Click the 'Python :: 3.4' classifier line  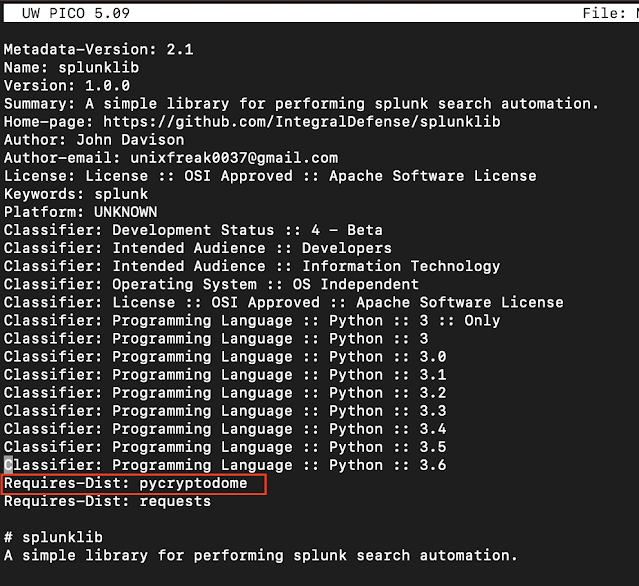(225, 429)
